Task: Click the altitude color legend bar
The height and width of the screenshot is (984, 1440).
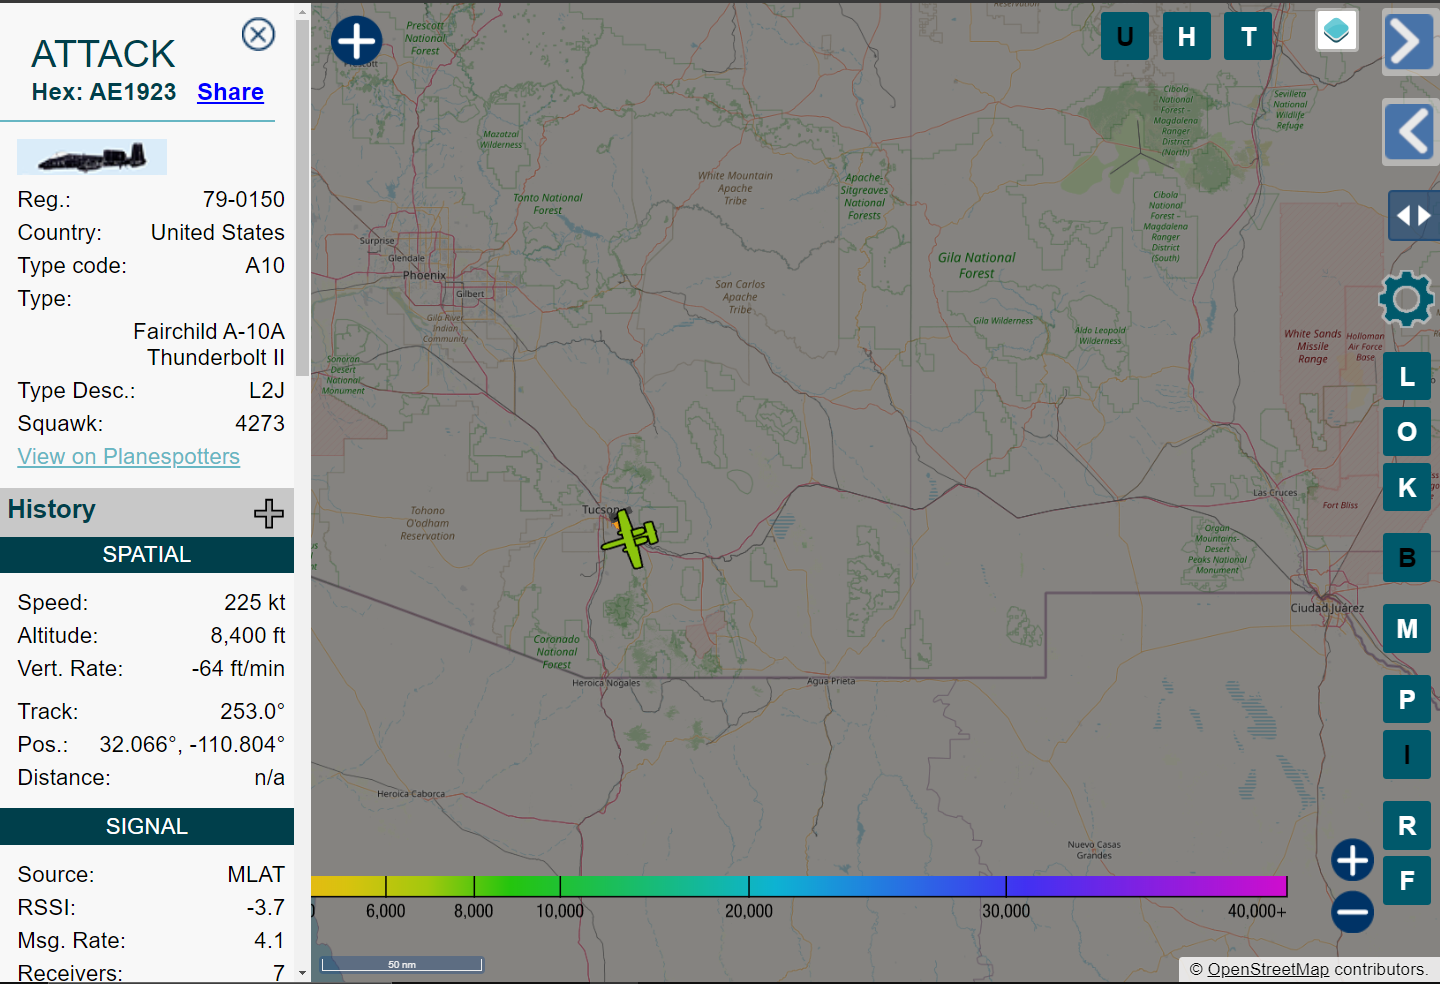Action: pos(799,886)
